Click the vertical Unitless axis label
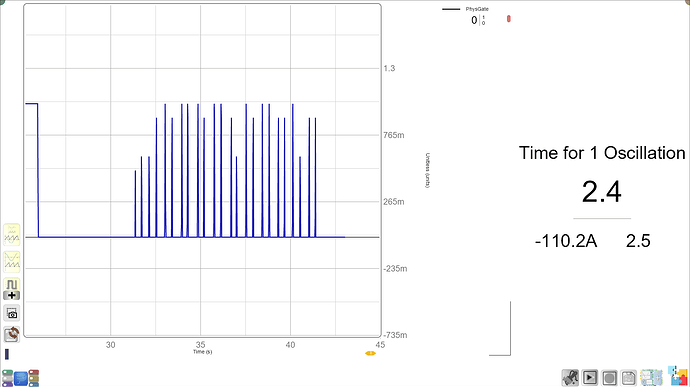The image size is (690, 387). [x=428, y=170]
